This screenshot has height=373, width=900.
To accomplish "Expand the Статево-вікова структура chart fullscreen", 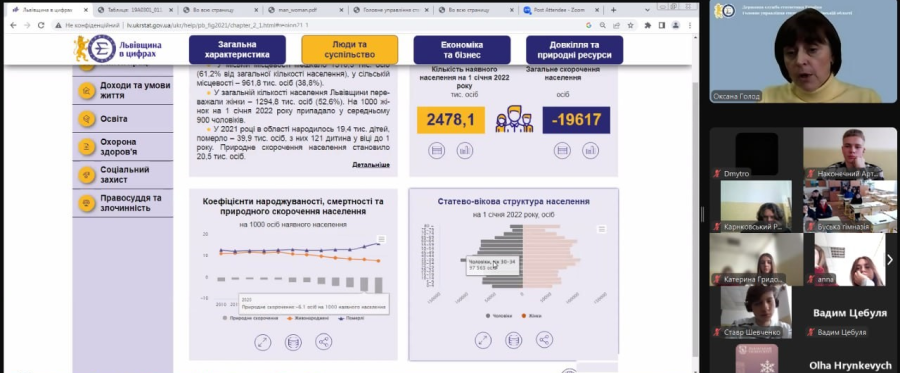I will tap(483, 340).
